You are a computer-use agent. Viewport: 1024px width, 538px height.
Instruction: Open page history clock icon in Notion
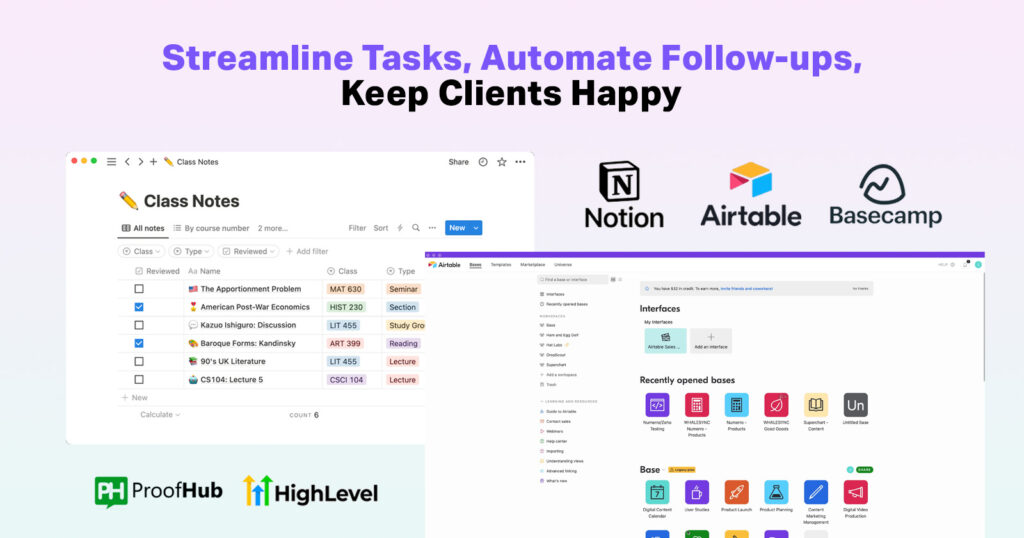pyautogui.click(x=483, y=162)
